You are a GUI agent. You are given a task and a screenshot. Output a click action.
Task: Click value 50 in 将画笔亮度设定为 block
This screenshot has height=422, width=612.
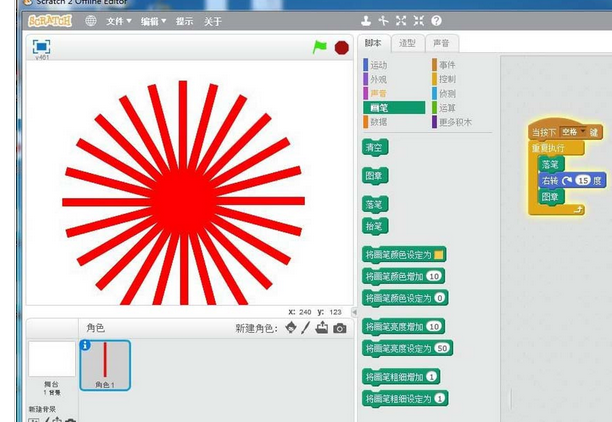pos(442,348)
